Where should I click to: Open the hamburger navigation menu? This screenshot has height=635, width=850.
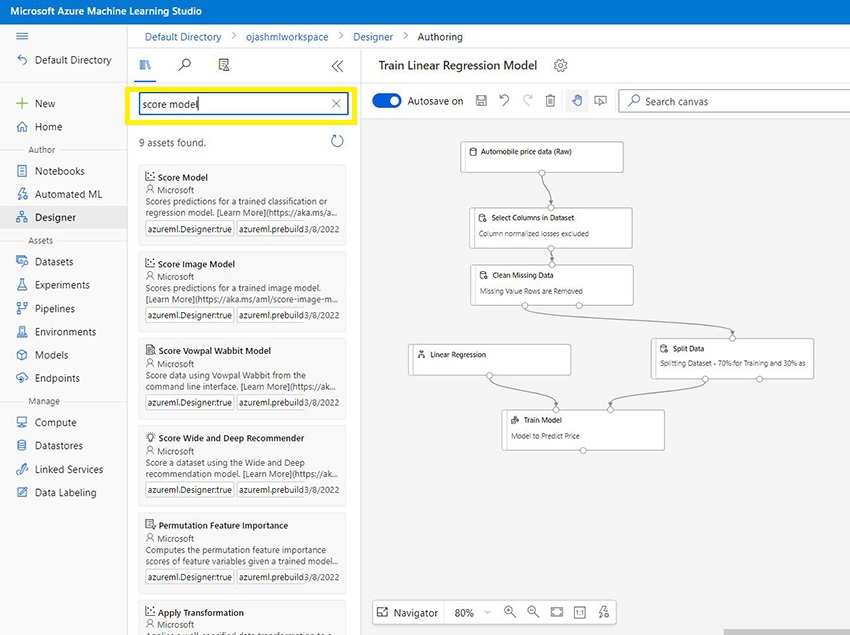click(22, 36)
